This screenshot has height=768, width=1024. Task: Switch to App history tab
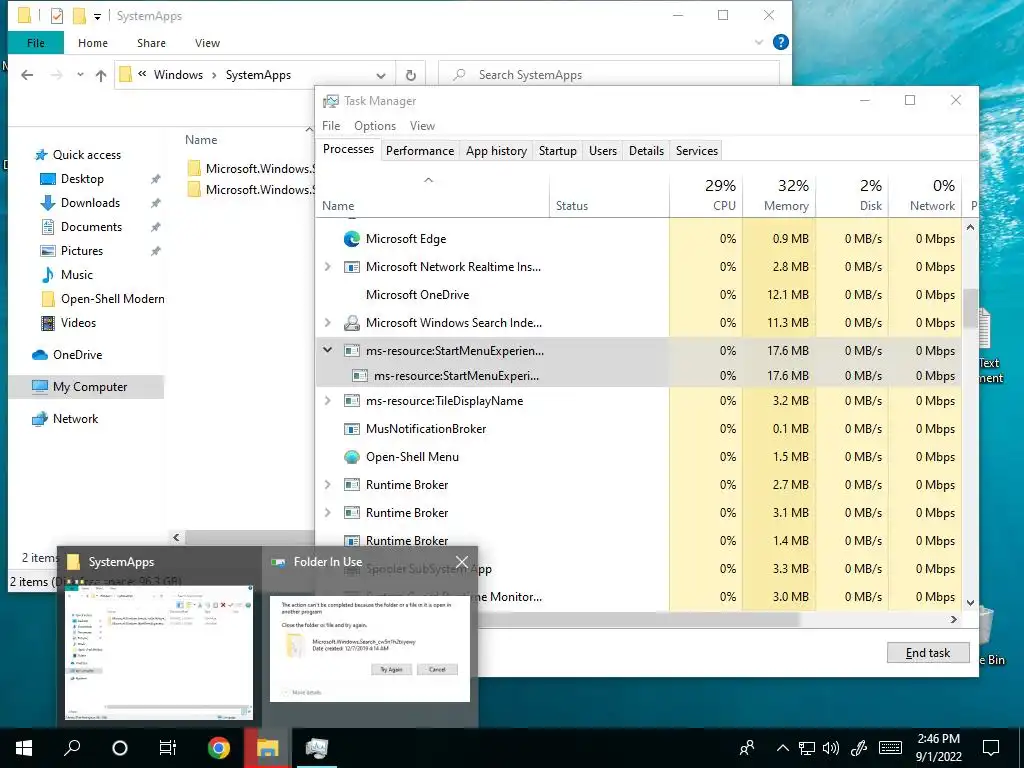(496, 151)
